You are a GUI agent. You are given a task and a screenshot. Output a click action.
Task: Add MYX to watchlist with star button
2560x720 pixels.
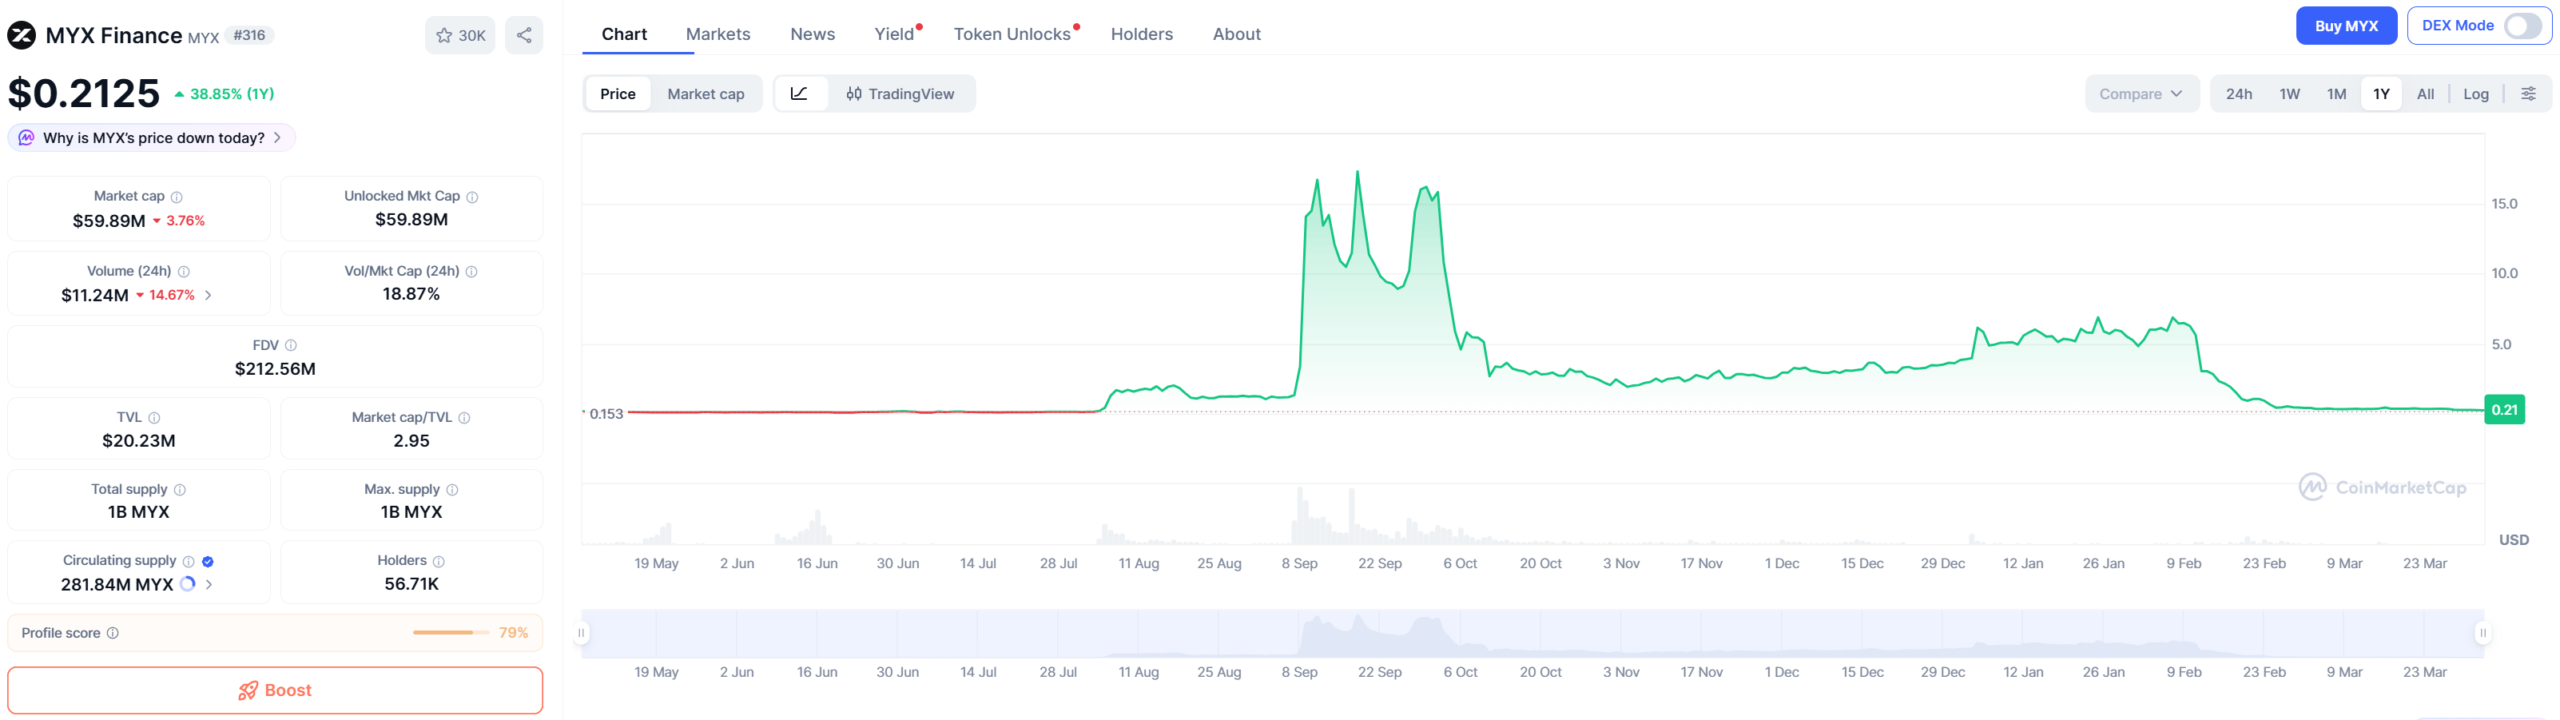460,35
